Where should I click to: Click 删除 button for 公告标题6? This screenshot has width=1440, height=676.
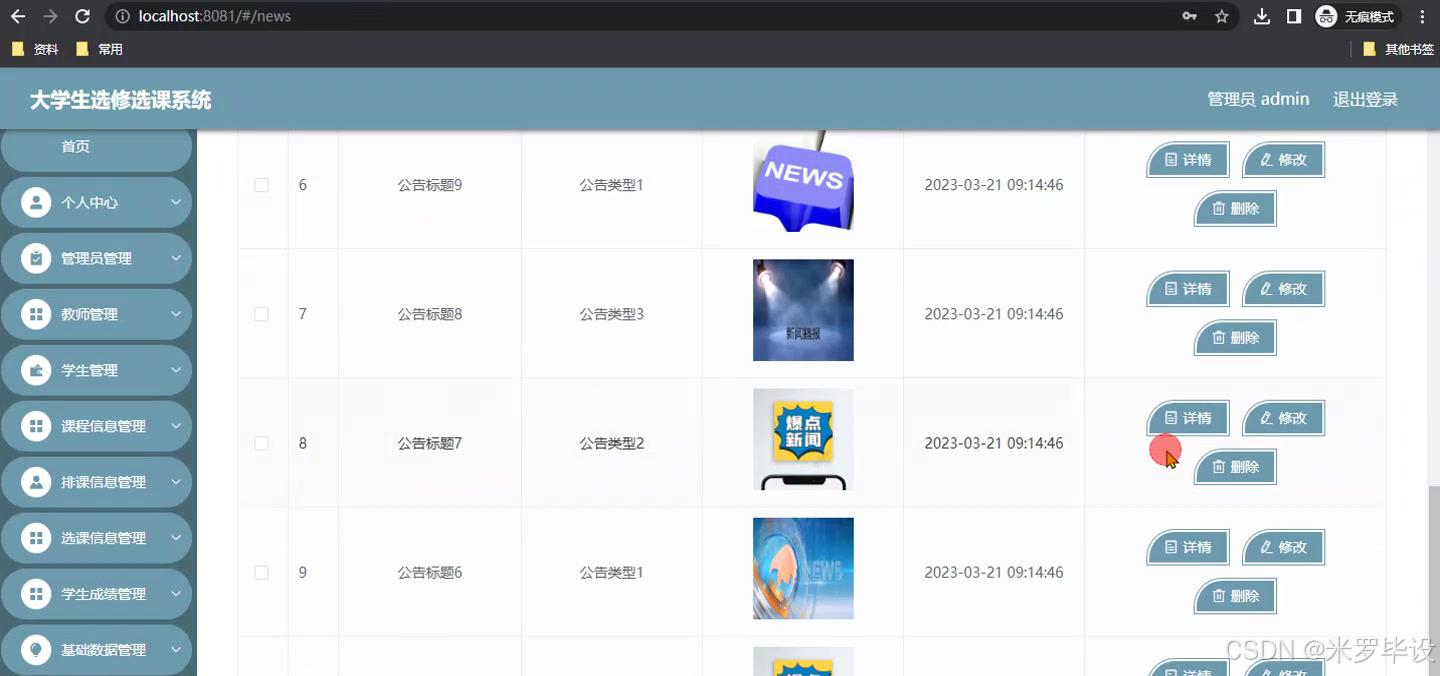(1236, 596)
